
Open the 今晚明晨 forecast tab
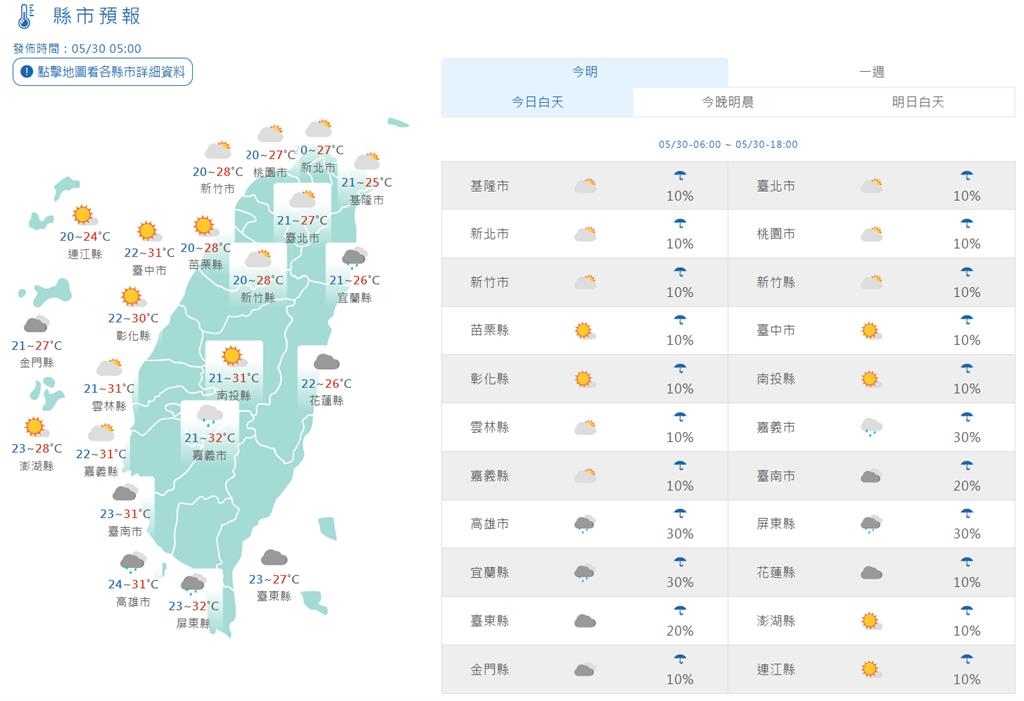tap(728, 101)
